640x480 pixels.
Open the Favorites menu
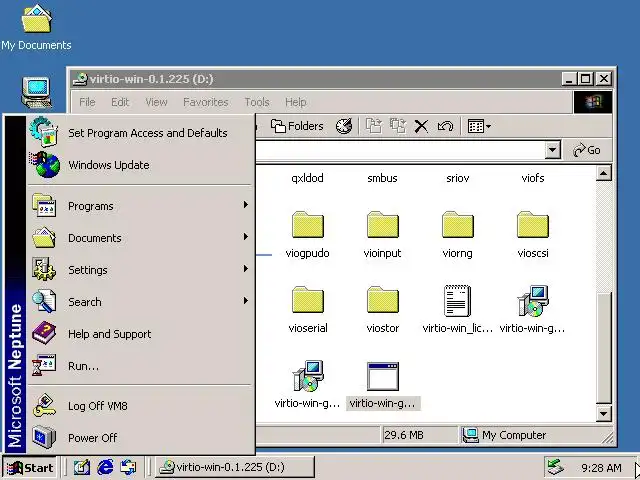[206, 102]
